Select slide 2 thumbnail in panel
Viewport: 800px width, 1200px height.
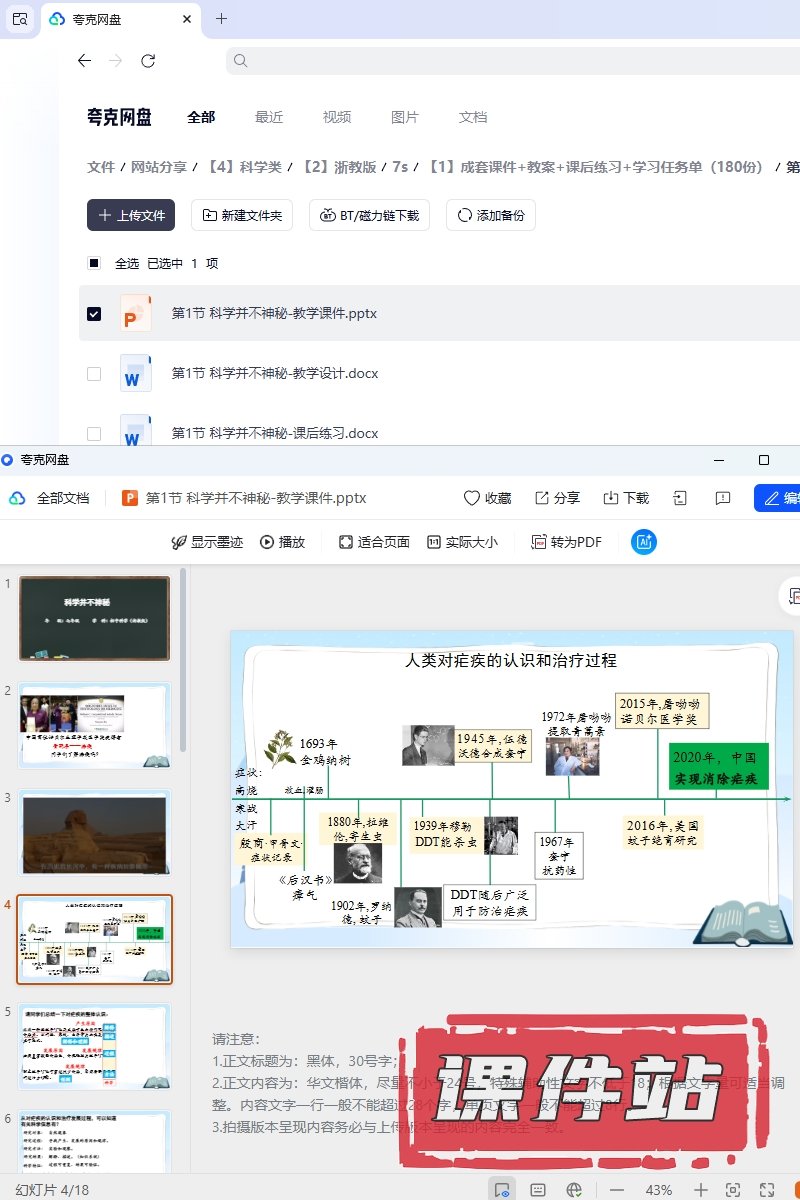pyautogui.click(x=95, y=725)
